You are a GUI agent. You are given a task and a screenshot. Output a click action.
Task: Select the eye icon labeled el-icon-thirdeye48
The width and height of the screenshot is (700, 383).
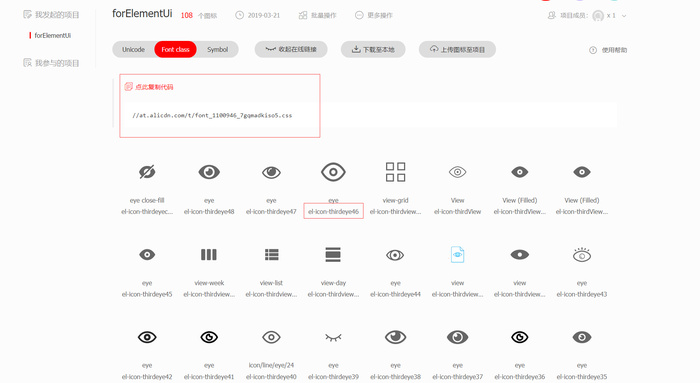coord(209,172)
